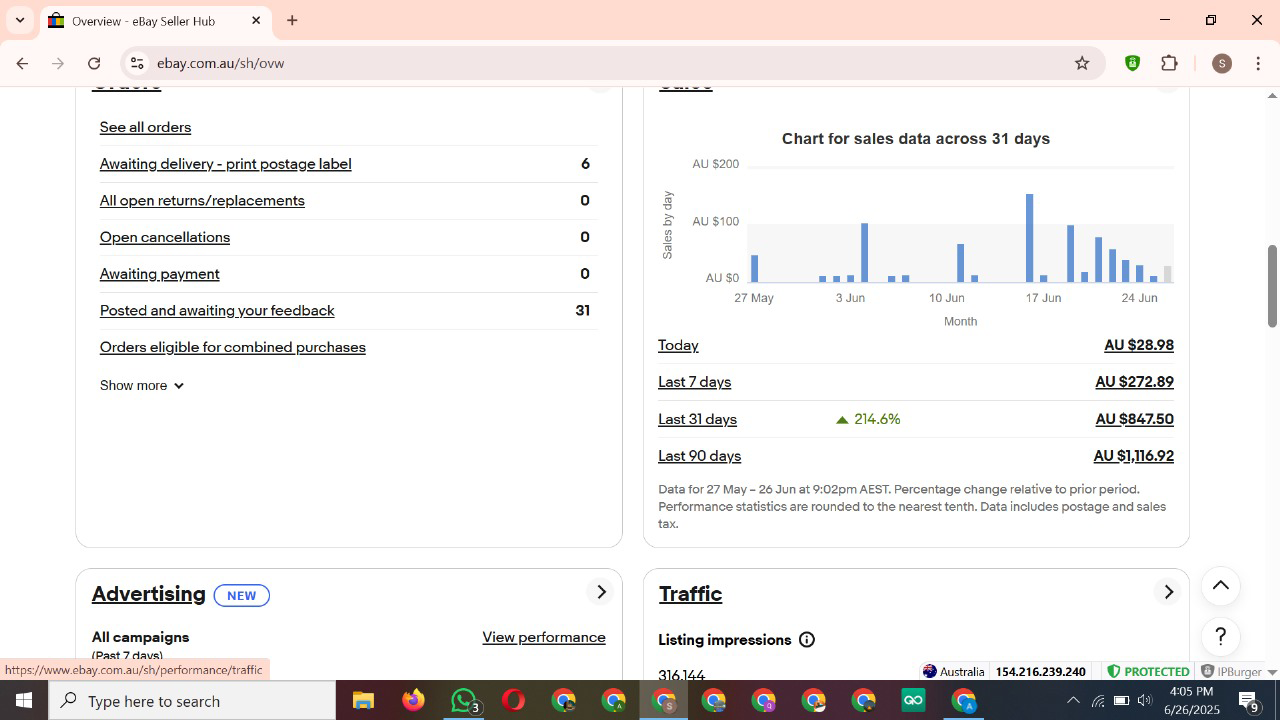Screen dimensions: 1280x720
Task: Open the Awaiting payment link
Action: click(159, 274)
